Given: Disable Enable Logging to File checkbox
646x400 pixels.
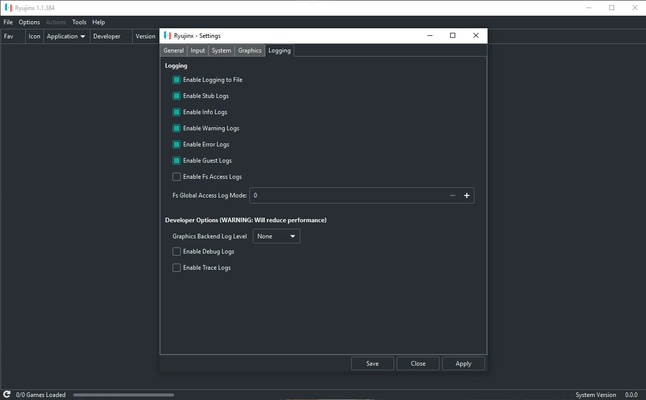Looking at the screenshot, I should click(x=176, y=80).
